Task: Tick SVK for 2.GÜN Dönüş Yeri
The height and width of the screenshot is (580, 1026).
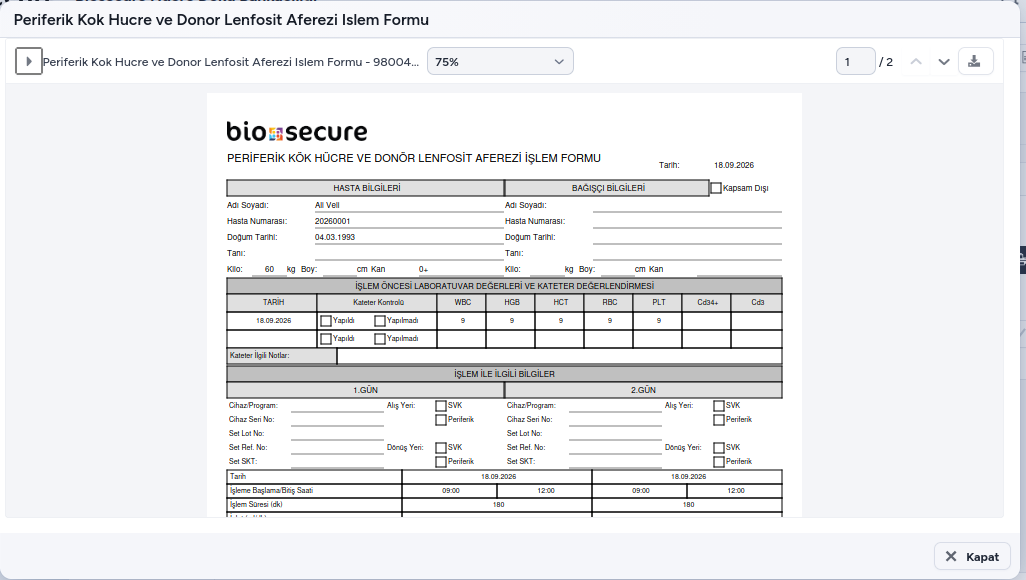Action: point(719,448)
